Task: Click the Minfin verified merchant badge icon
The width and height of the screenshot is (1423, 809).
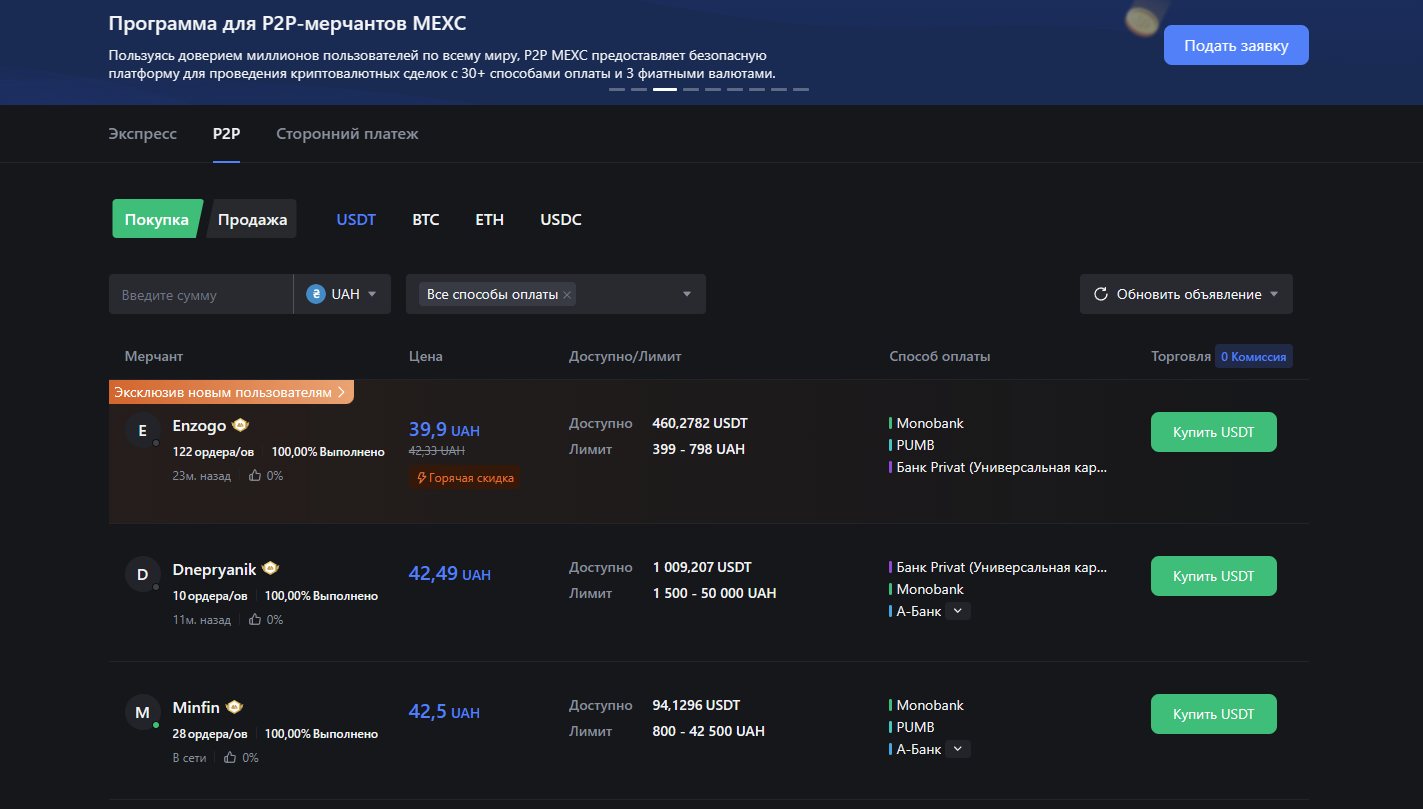Action: 235,707
